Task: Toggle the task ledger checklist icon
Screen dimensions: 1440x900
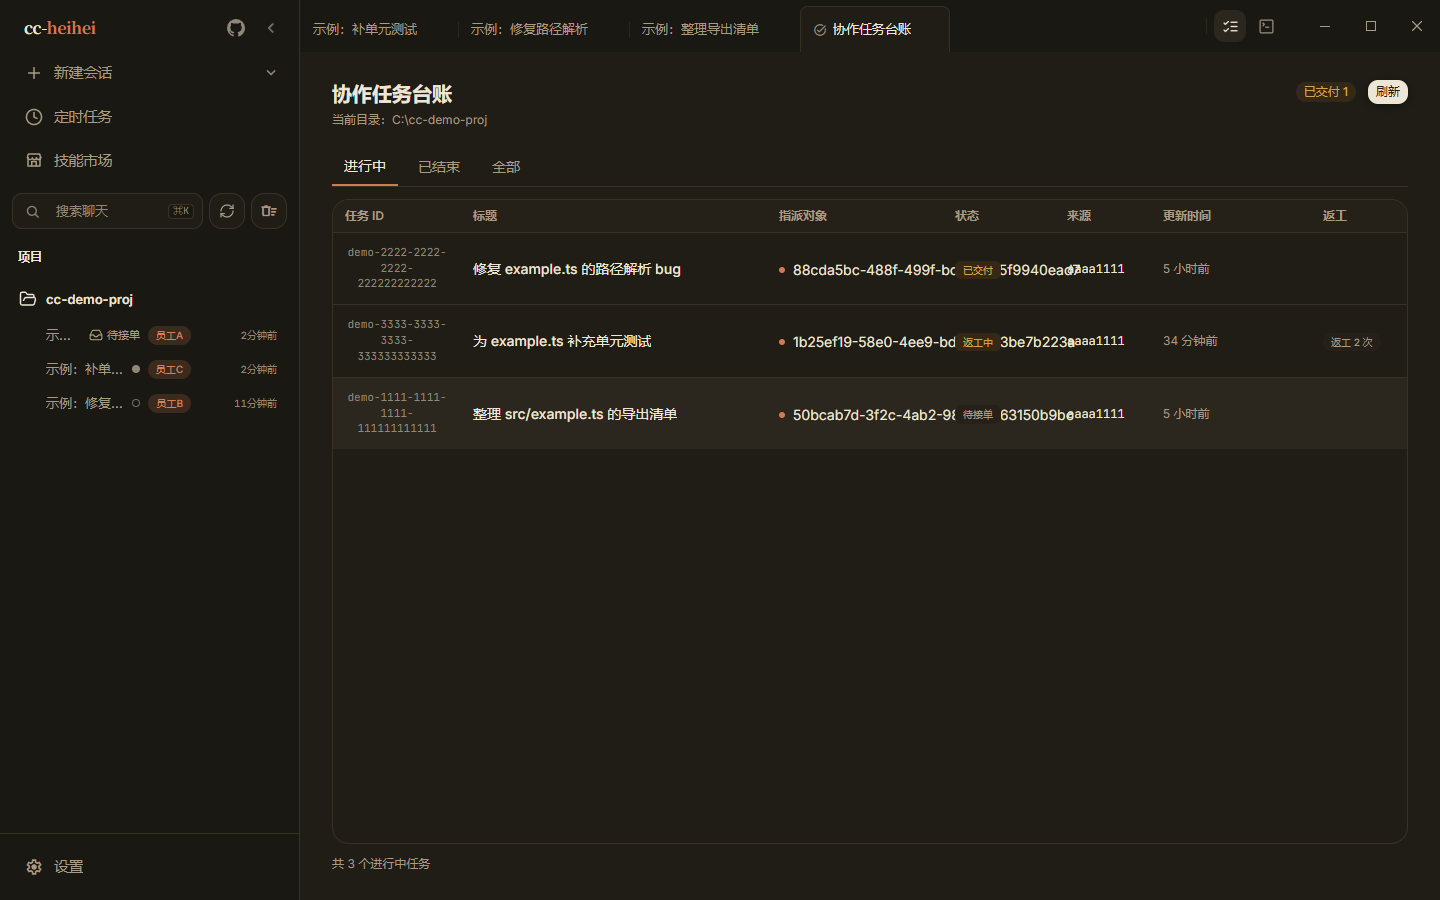Action: tap(1230, 27)
